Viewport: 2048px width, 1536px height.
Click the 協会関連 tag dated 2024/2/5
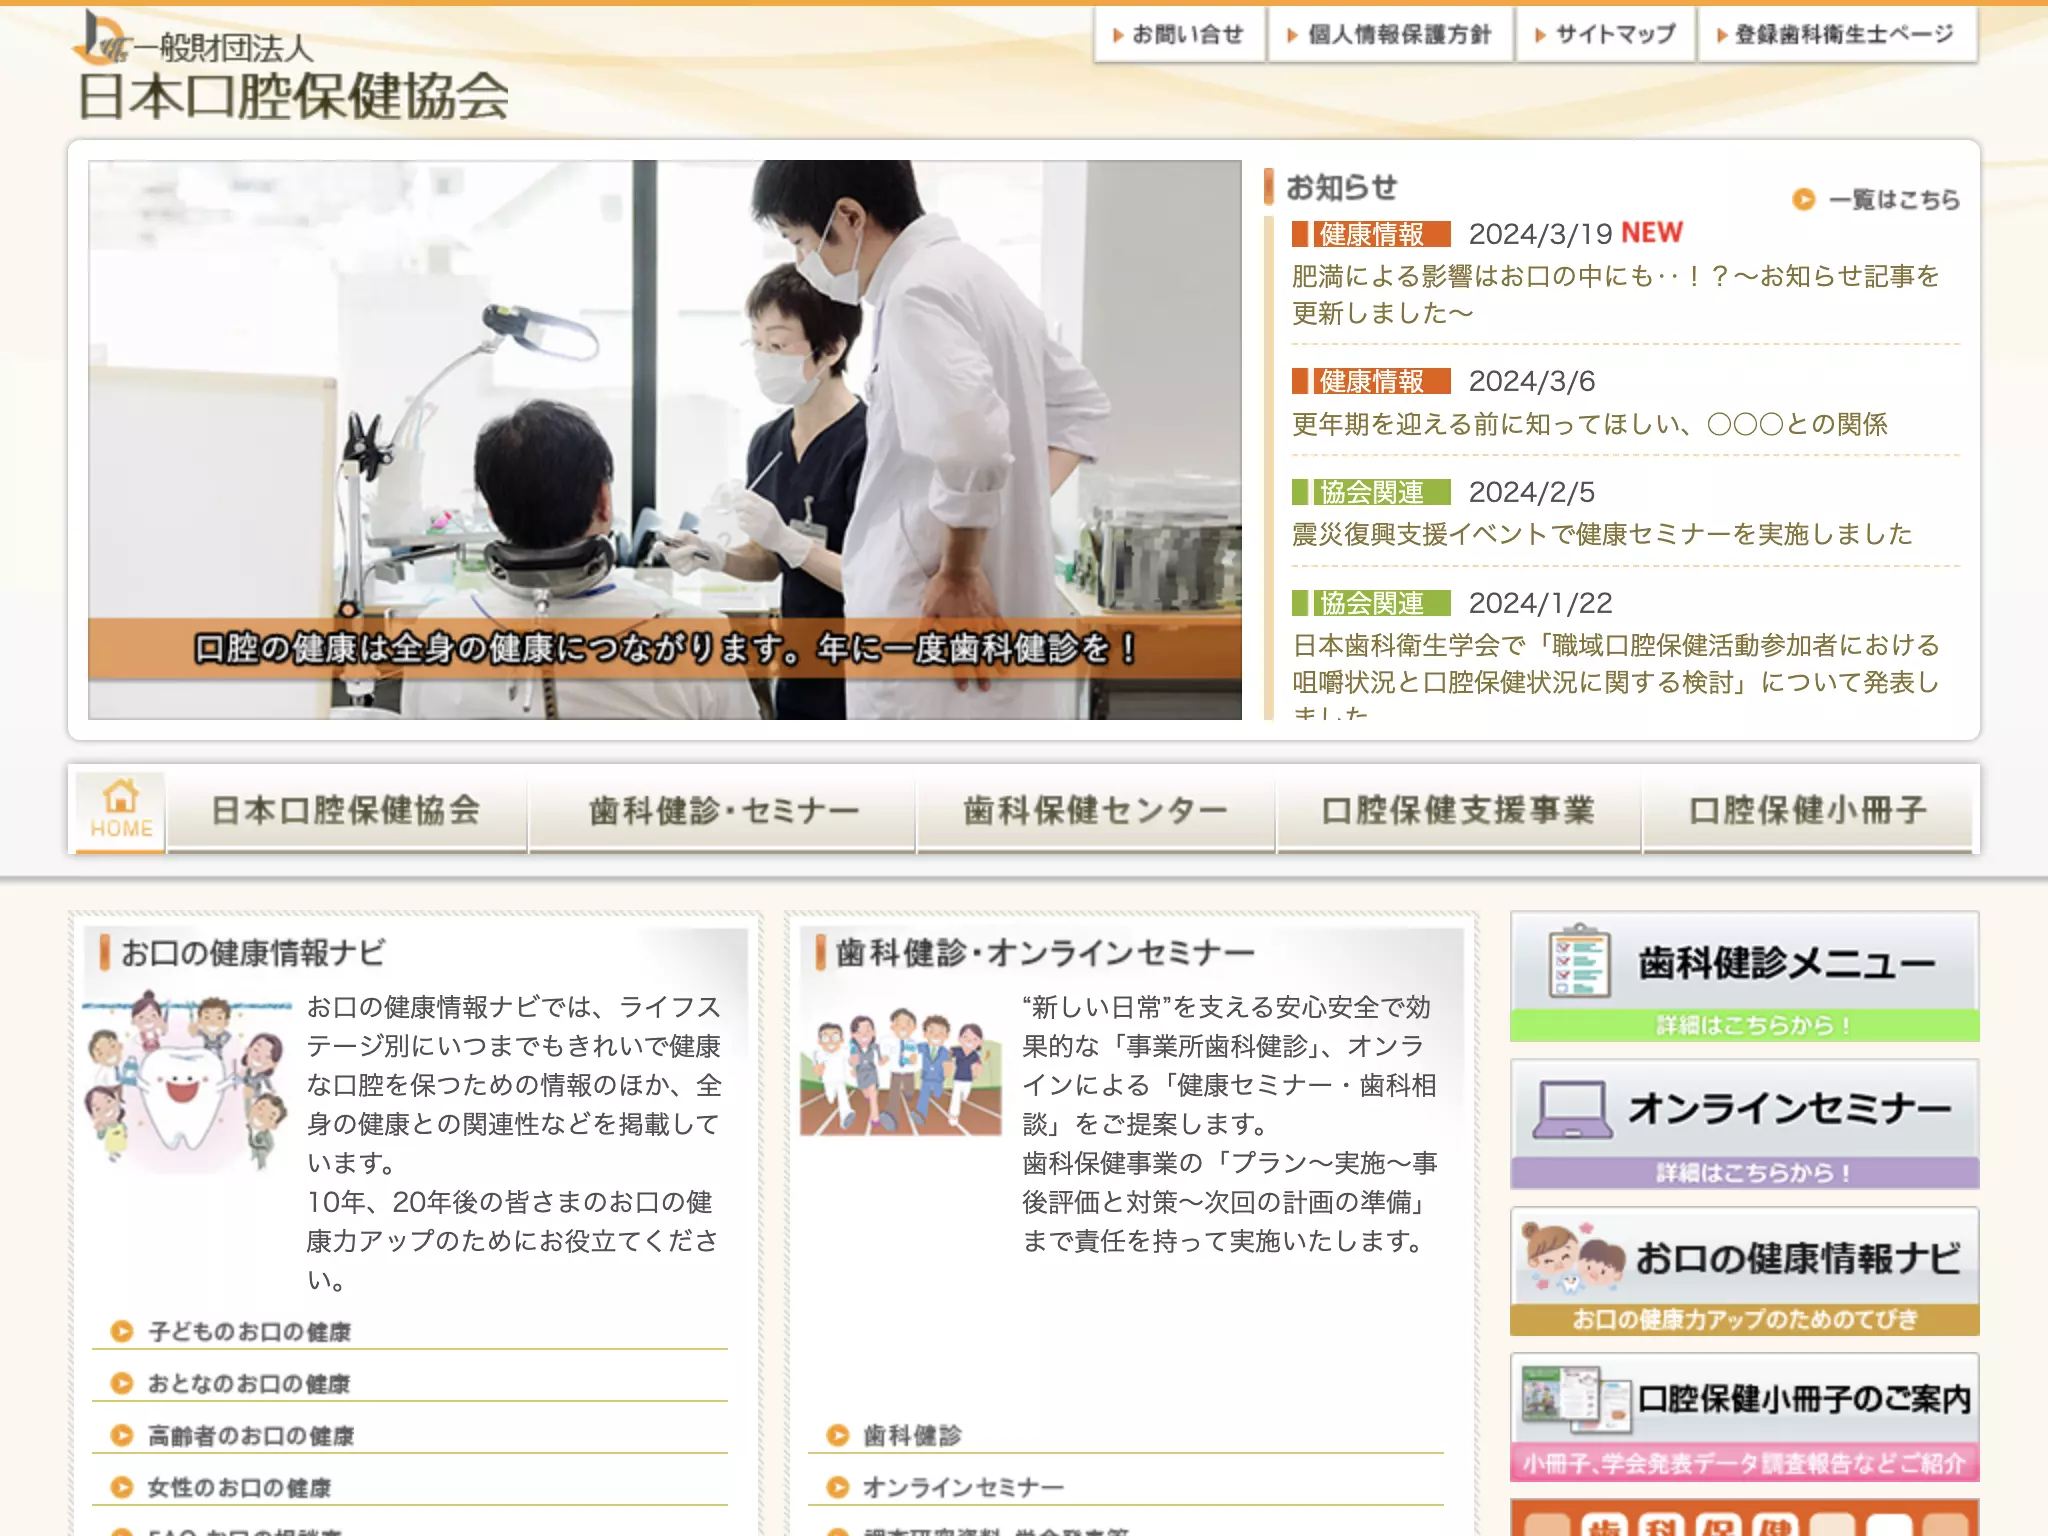1371,492
